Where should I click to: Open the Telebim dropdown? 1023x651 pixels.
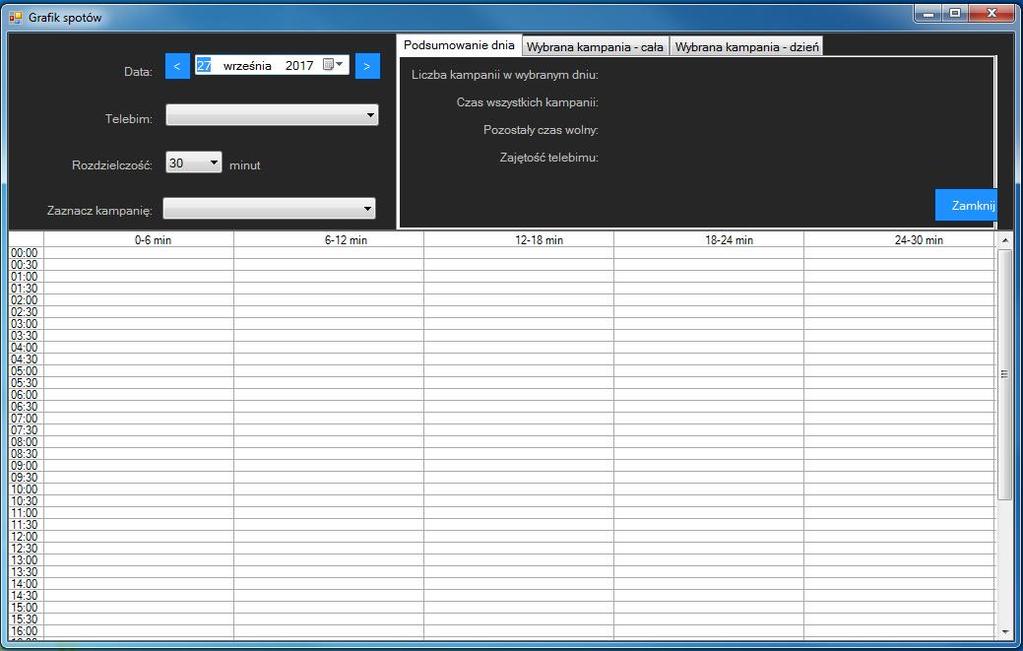[x=272, y=115]
